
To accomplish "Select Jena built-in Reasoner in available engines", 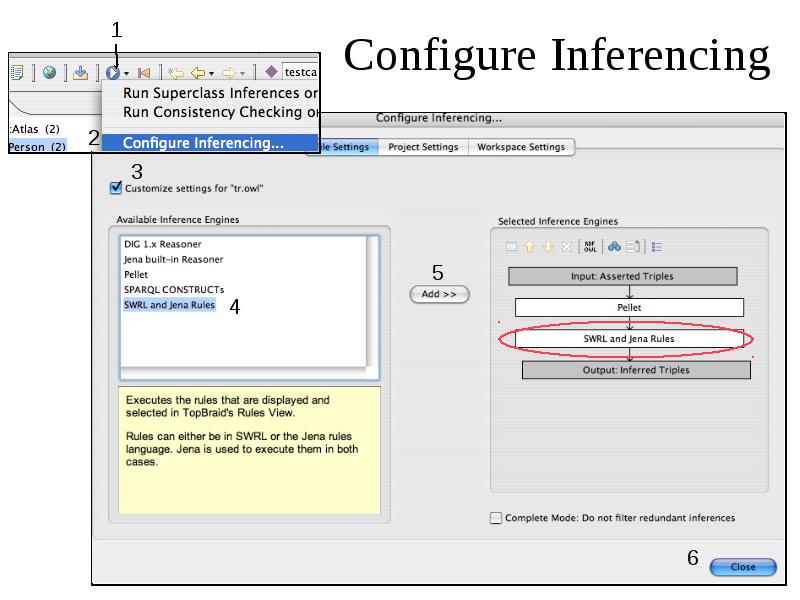I will pos(173,259).
